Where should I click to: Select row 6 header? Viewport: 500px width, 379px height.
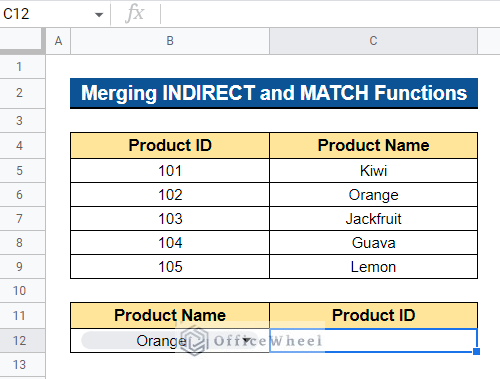click(x=22, y=194)
